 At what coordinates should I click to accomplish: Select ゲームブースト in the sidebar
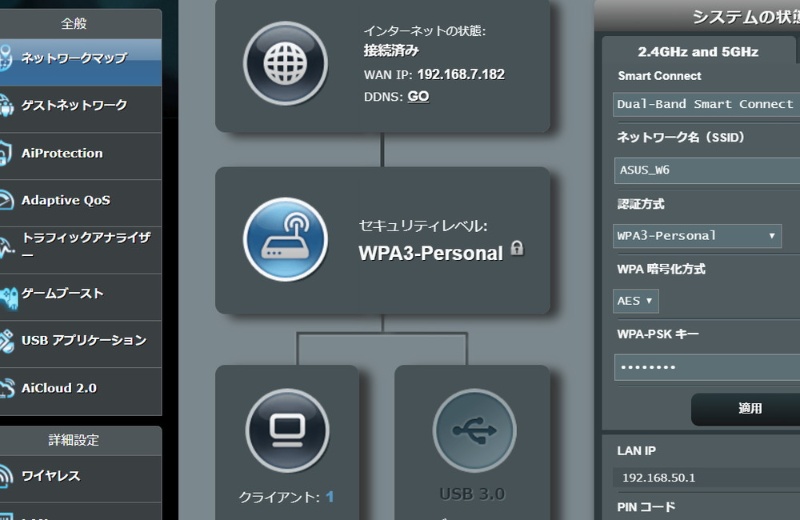click(80, 294)
